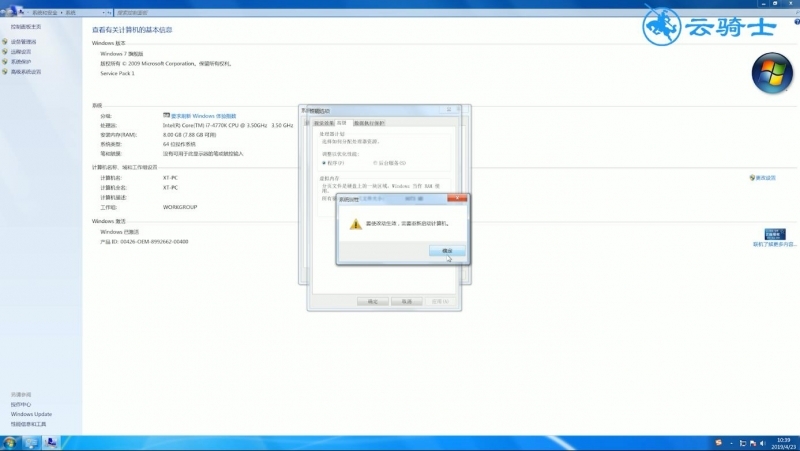The image size is (800, 451).
Task: Close the 系统属性 restart message box
Action: pyautogui.click(x=457, y=198)
